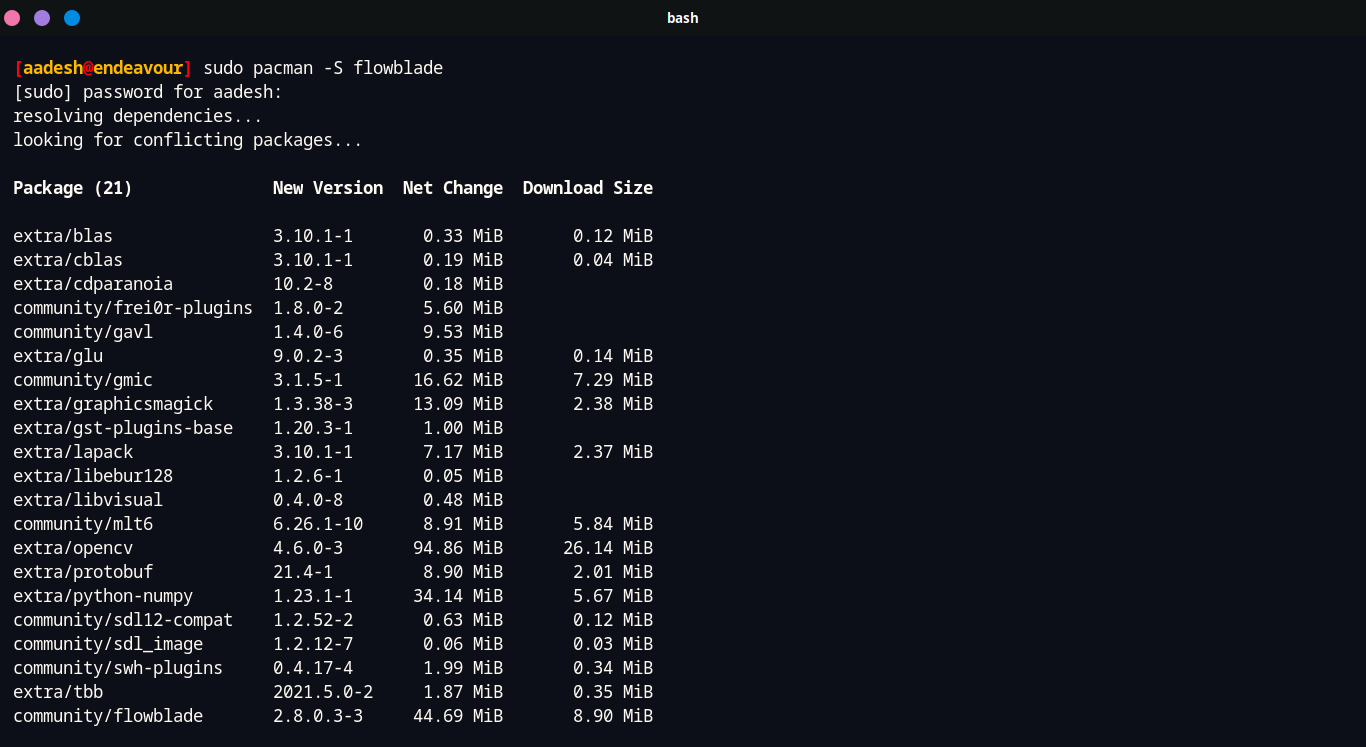The width and height of the screenshot is (1366, 747).
Task: Click the aadesh@endeavour prompt text
Action: tap(102, 67)
